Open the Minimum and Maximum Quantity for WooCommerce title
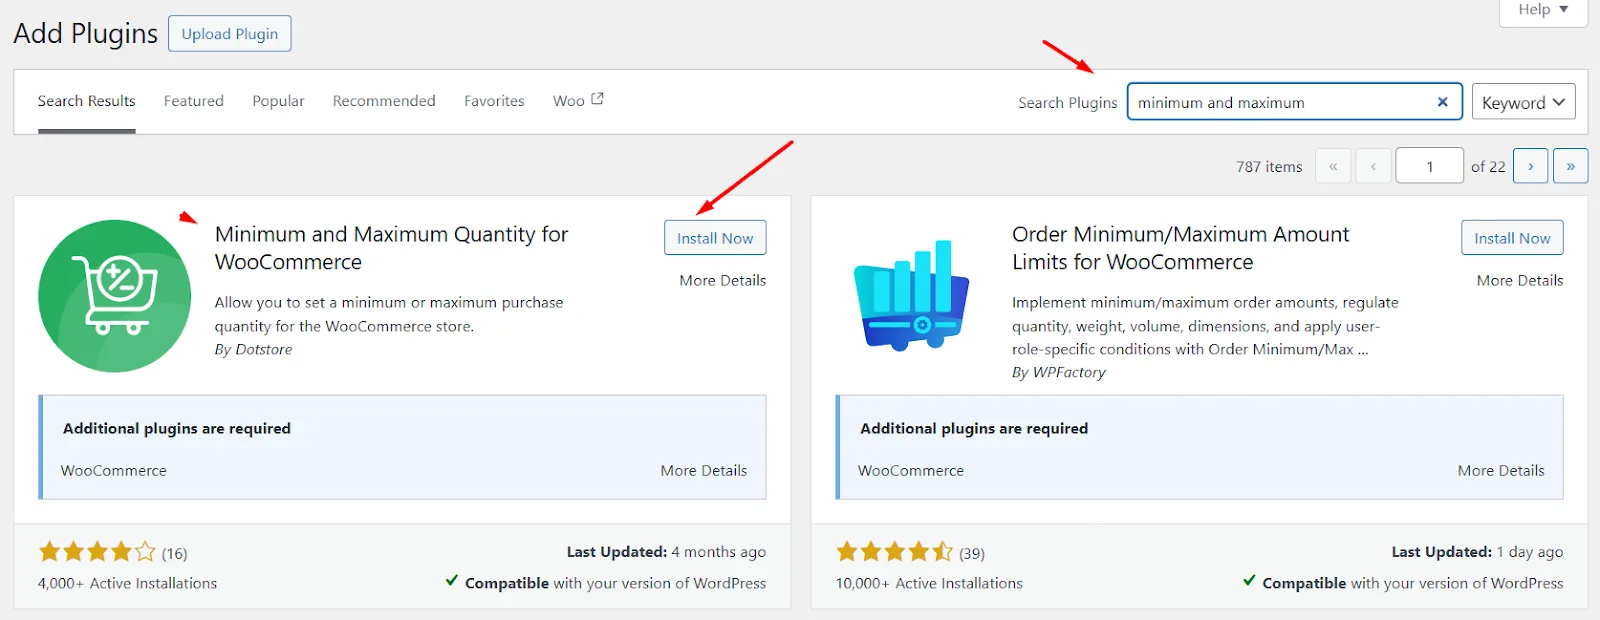 click(391, 248)
